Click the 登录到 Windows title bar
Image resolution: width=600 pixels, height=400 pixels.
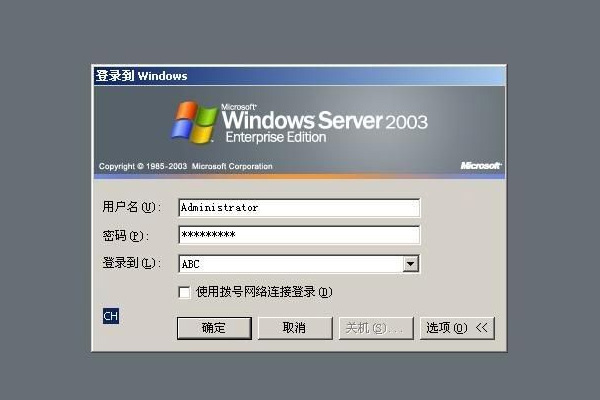click(299, 76)
